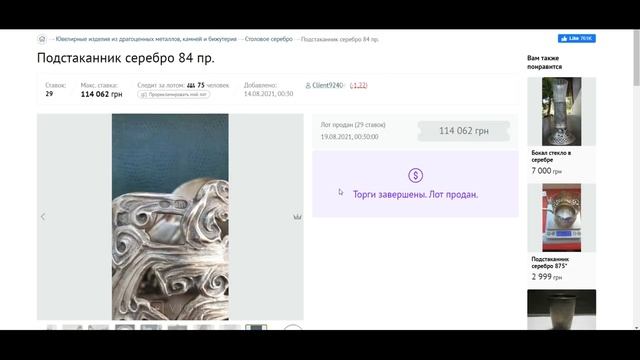The image size is (640, 360).
Task: Click 'Лот продан (29 ставок)' text
Action: point(353,125)
